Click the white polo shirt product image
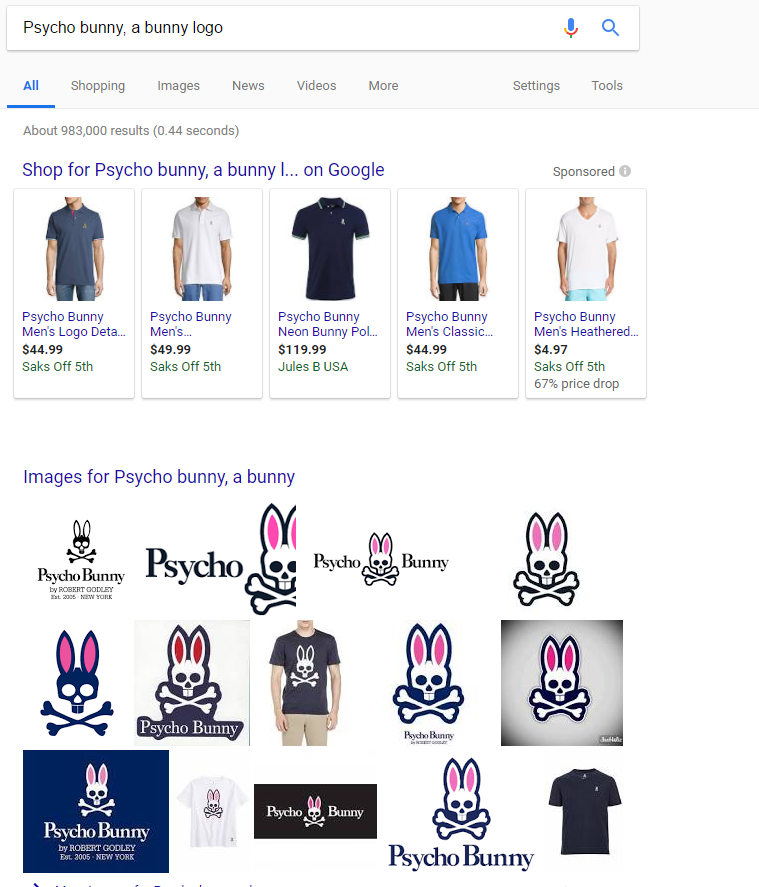 (202, 248)
